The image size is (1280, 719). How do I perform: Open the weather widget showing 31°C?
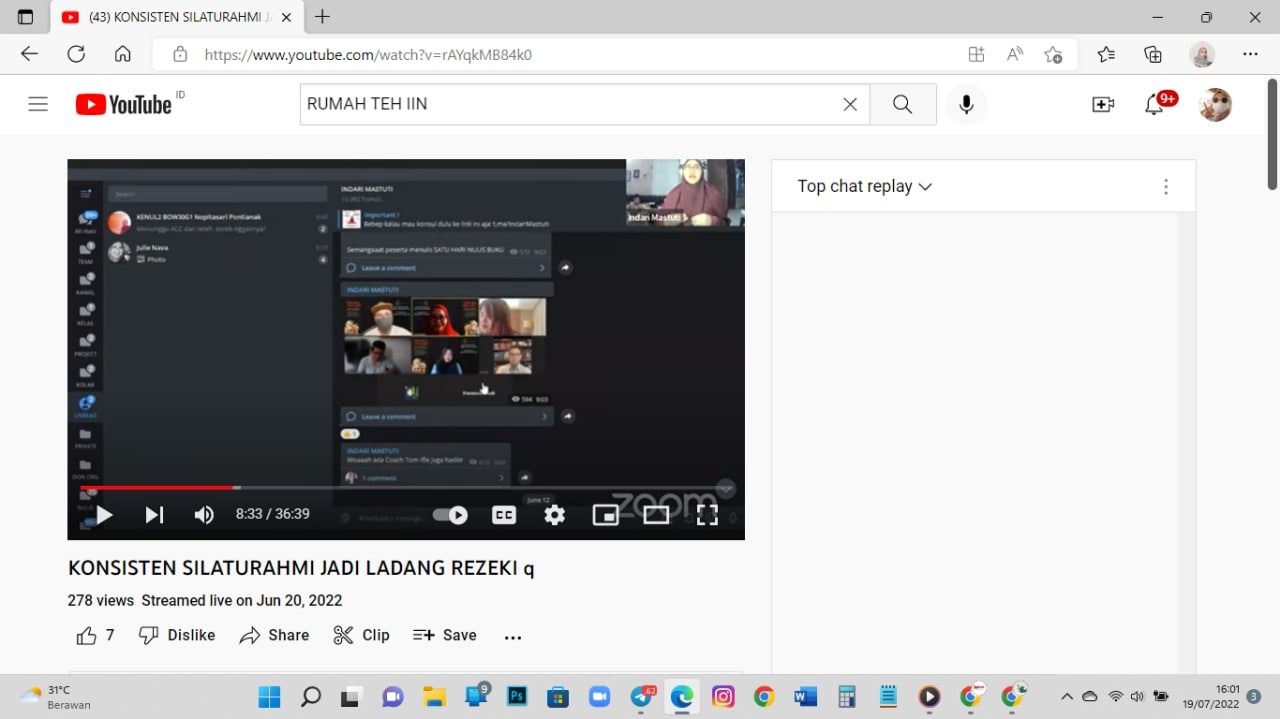[57, 697]
